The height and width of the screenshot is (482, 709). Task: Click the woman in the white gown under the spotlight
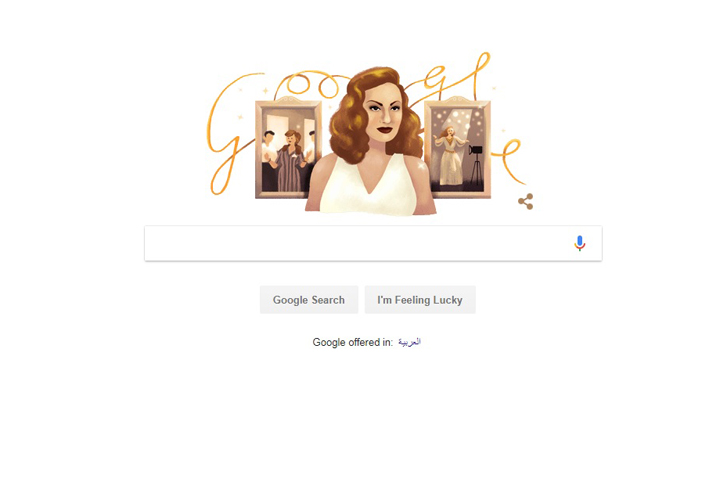pyautogui.click(x=449, y=156)
